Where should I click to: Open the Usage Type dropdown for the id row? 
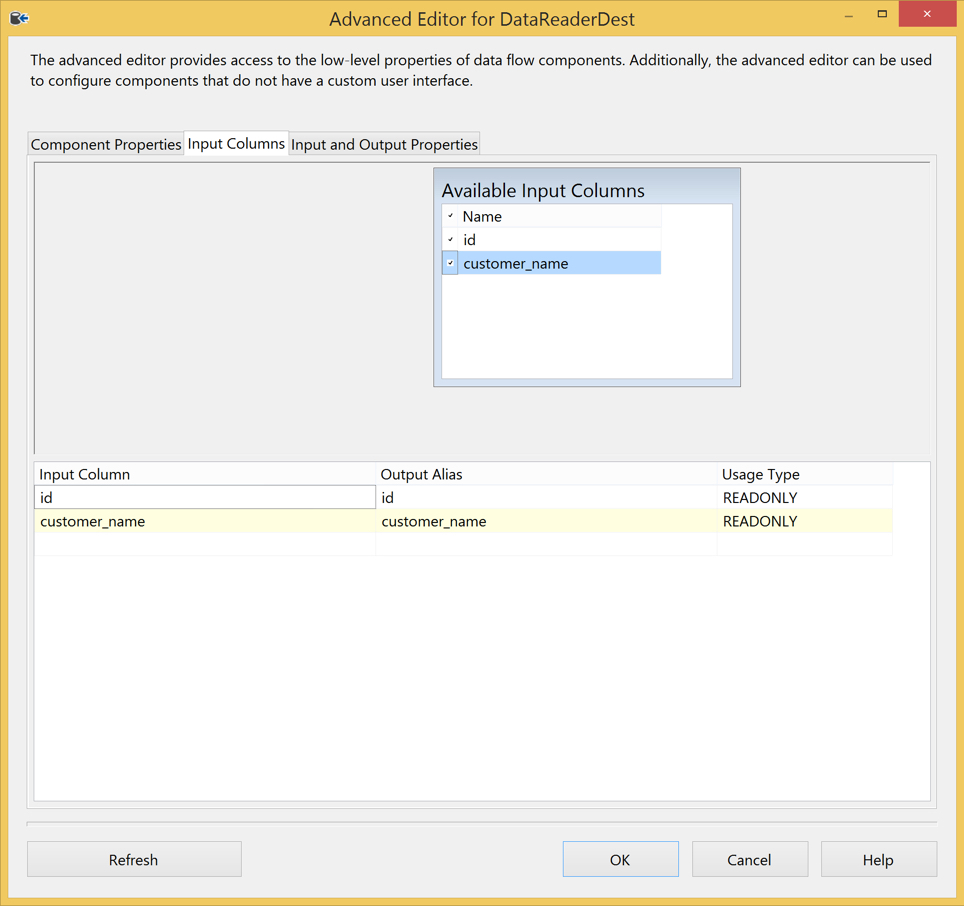click(x=800, y=497)
